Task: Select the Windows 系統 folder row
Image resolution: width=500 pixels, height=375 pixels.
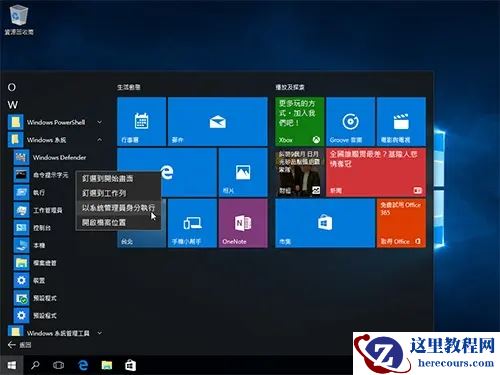Action: [x=55, y=140]
